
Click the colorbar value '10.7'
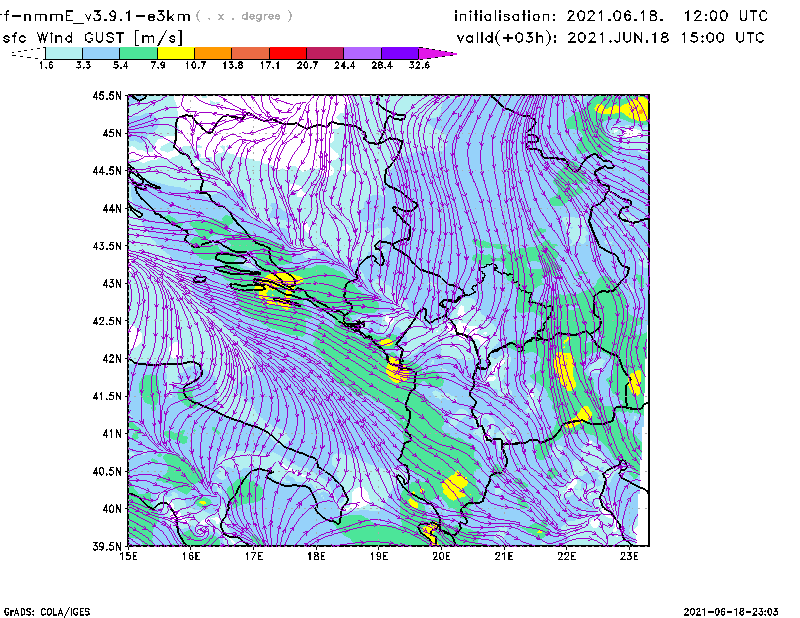tap(195, 65)
